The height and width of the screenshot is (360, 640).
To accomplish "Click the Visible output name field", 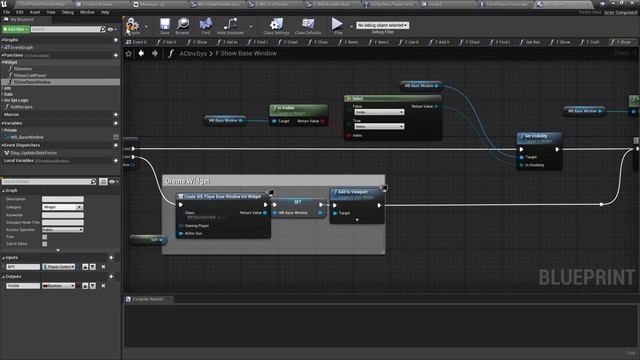I will pyautogui.click(x=23, y=286).
